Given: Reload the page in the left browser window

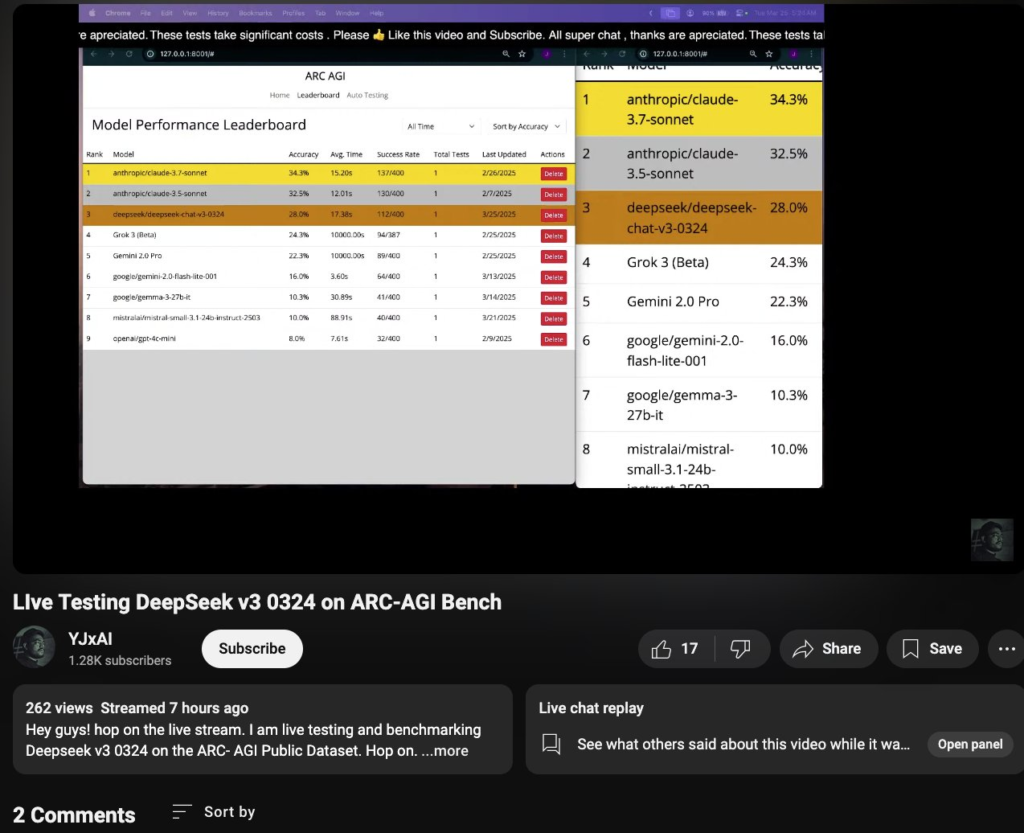Looking at the screenshot, I should [x=129, y=54].
